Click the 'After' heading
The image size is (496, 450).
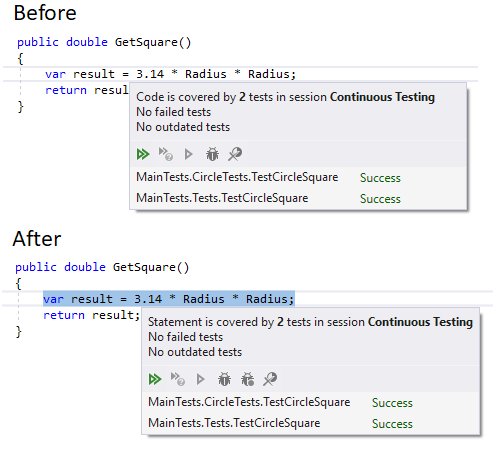(37, 239)
